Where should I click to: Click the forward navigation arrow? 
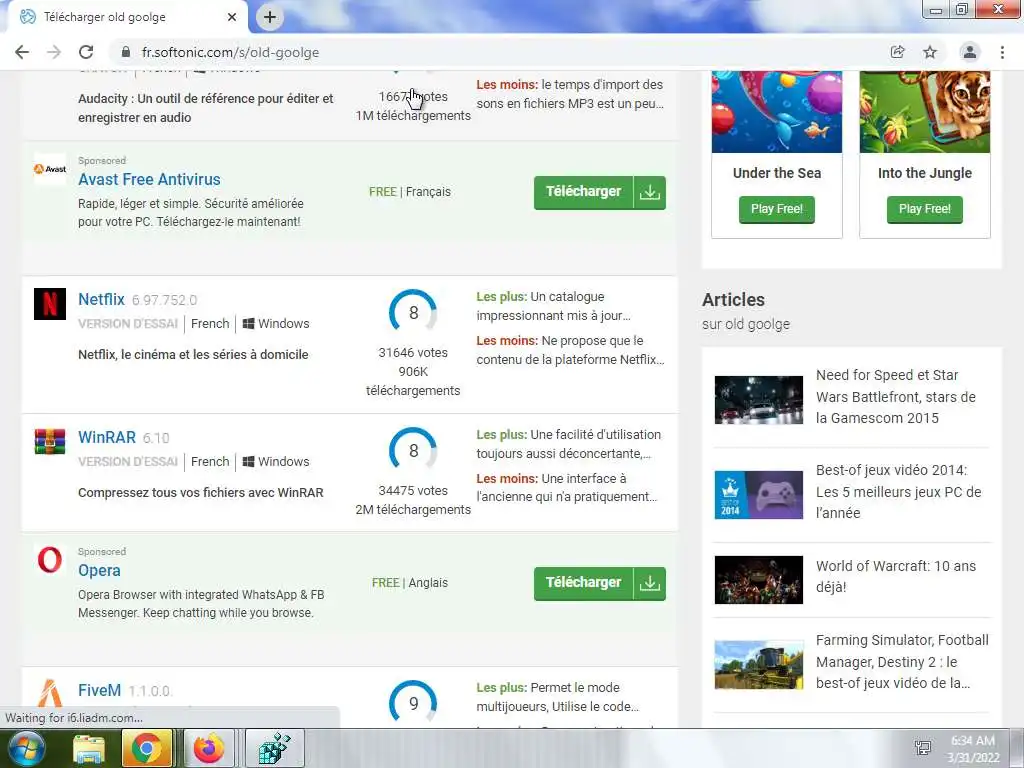pyautogui.click(x=54, y=52)
